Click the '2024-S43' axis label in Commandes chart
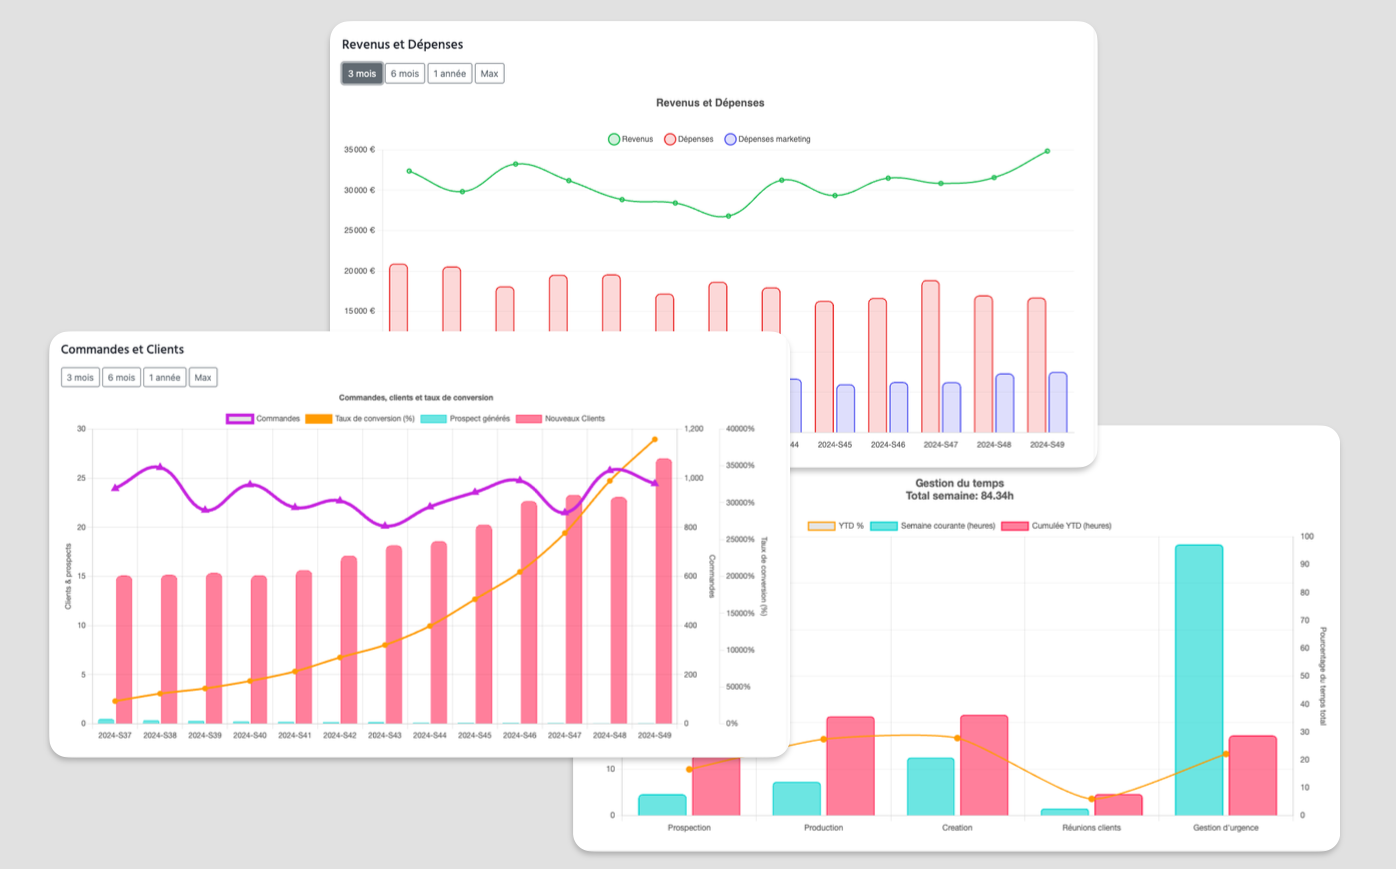The height and width of the screenshot is (869, 1396). 385,735
